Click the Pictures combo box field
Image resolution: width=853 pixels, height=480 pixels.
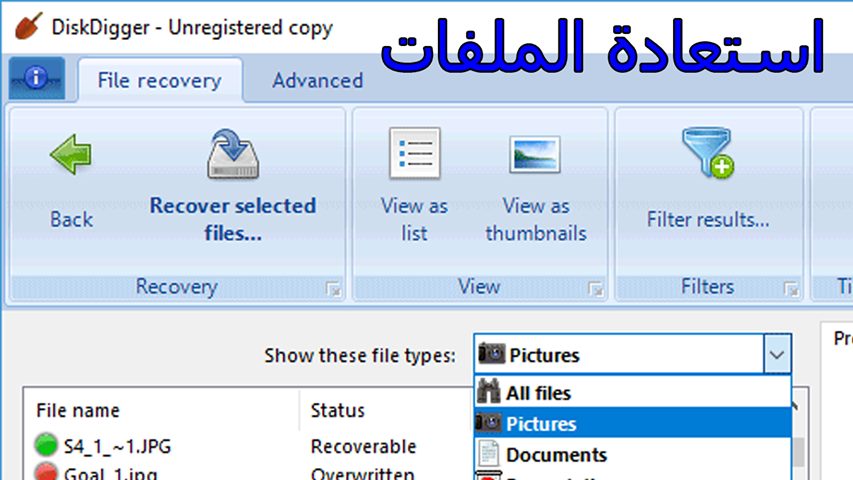click(x=619, y=355)
